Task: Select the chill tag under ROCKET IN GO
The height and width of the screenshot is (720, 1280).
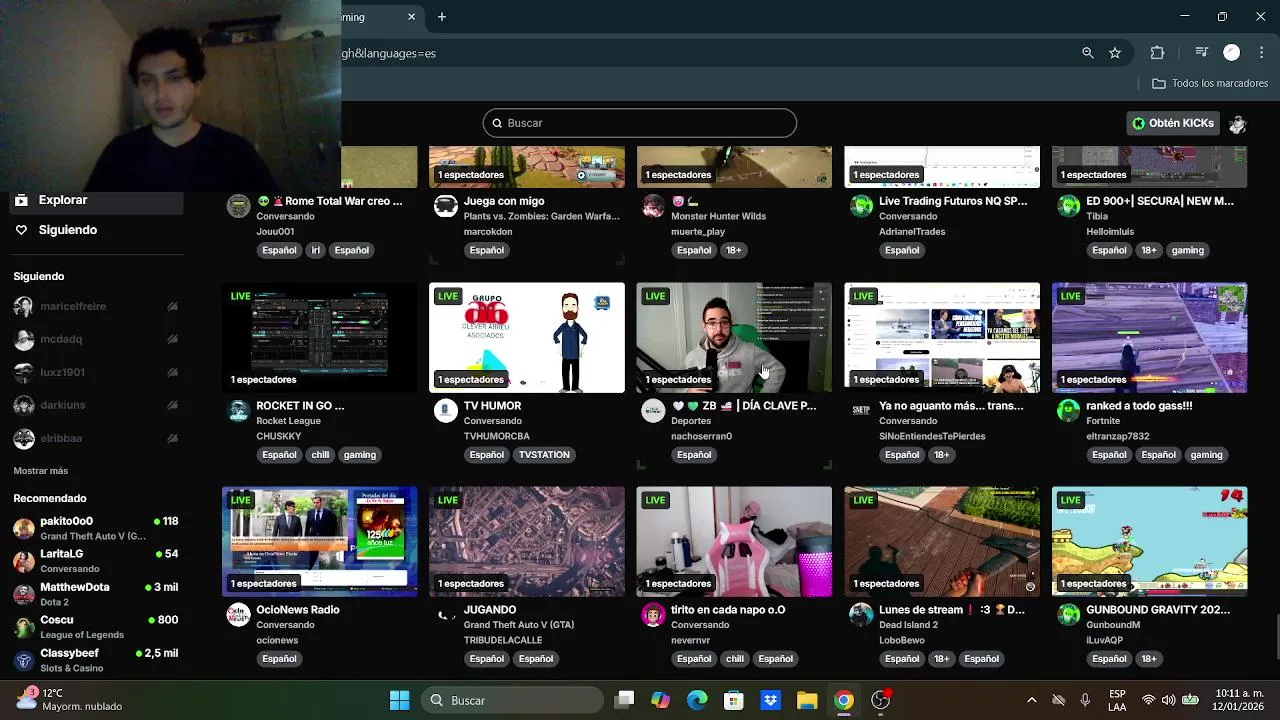Action: click(x=320, y=455)
